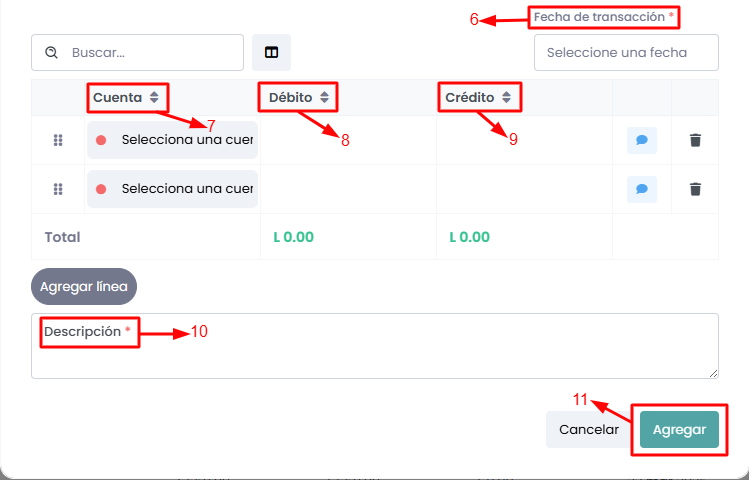Delete the first line with trash icon

click(x=695, y=141)
